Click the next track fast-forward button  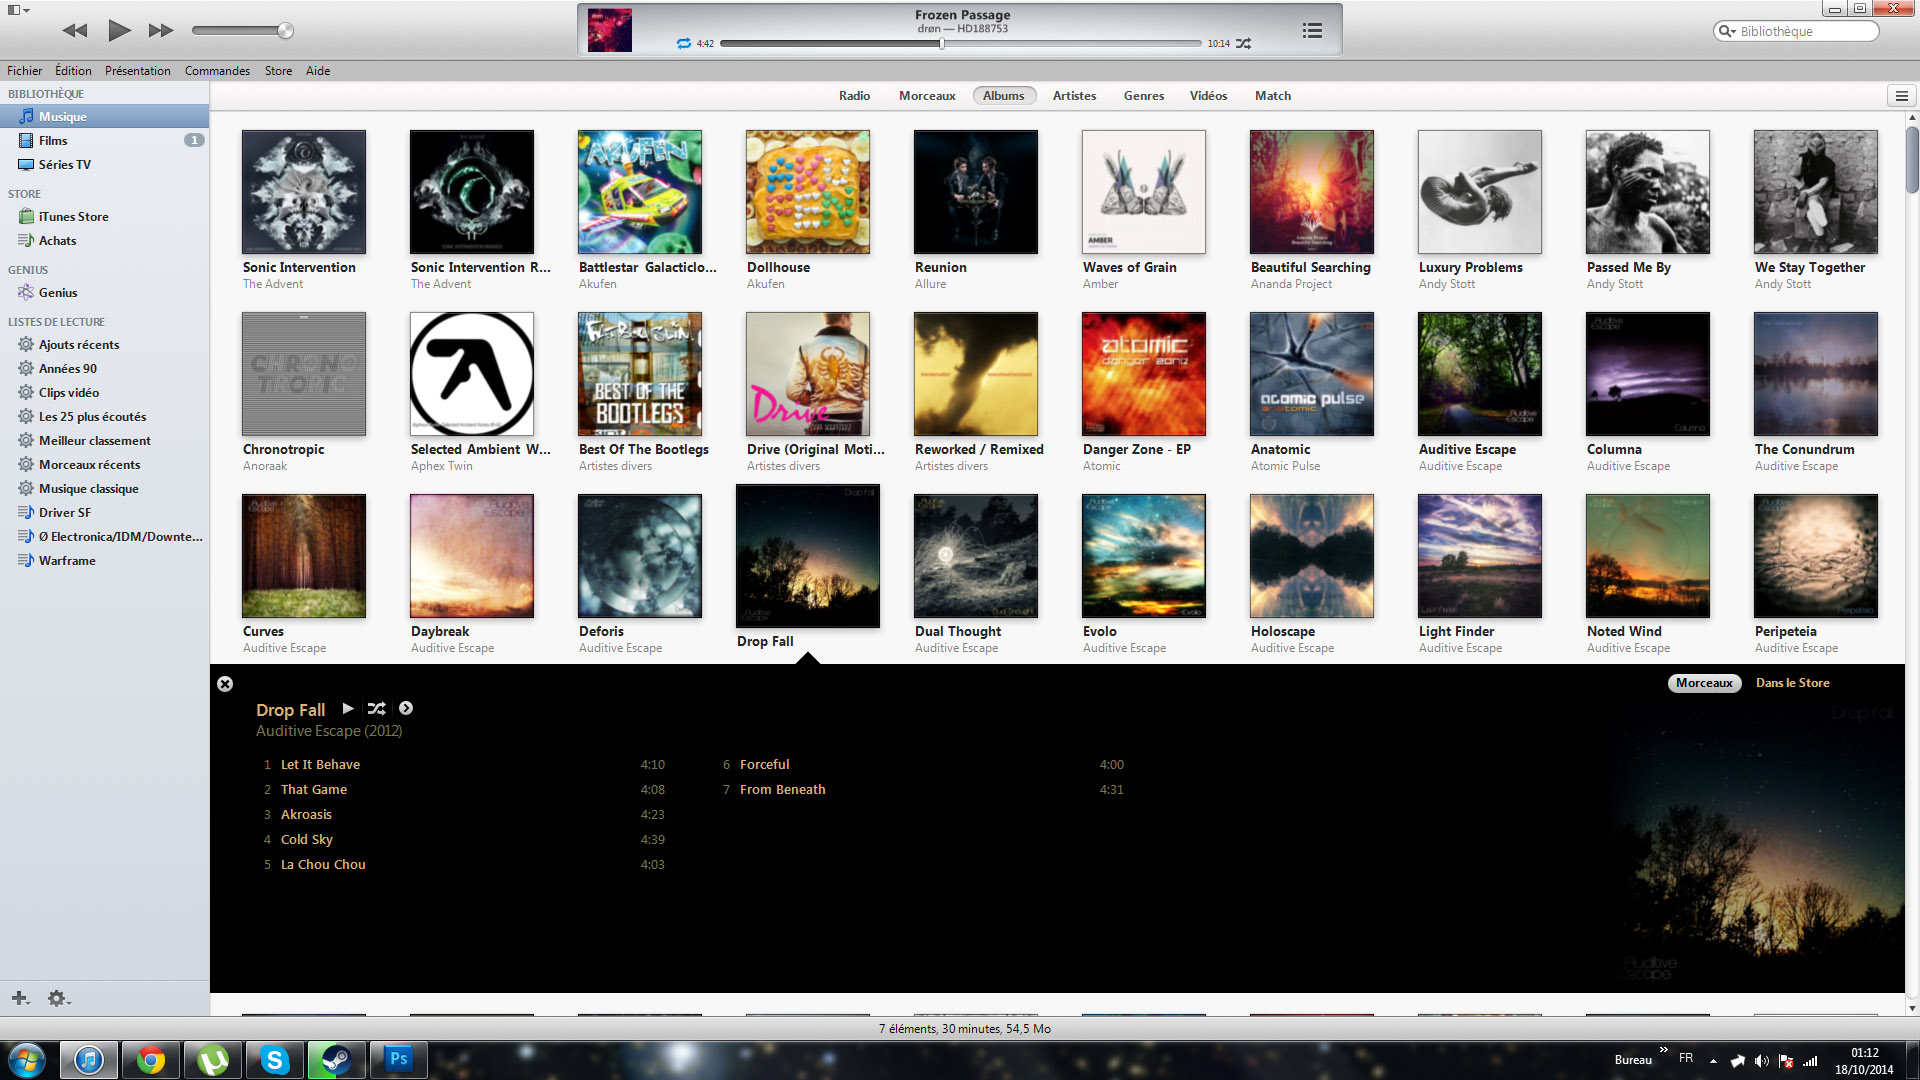tap(161, 30)
